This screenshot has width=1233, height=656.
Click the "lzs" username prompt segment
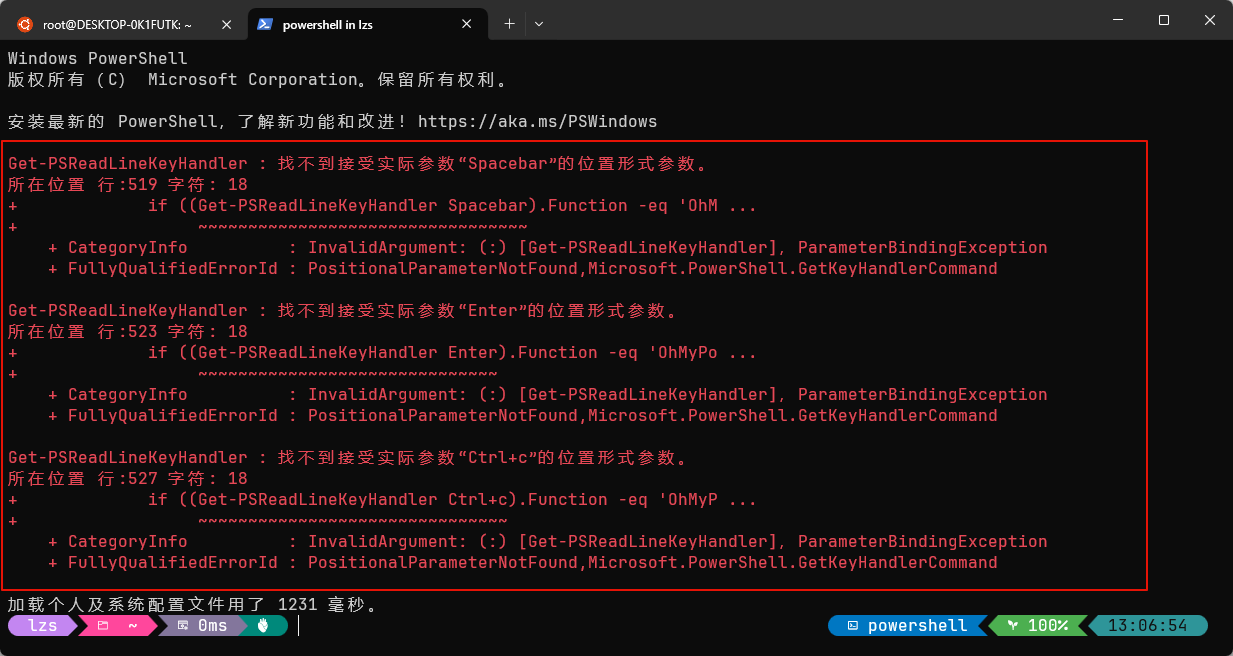point(43,626)
